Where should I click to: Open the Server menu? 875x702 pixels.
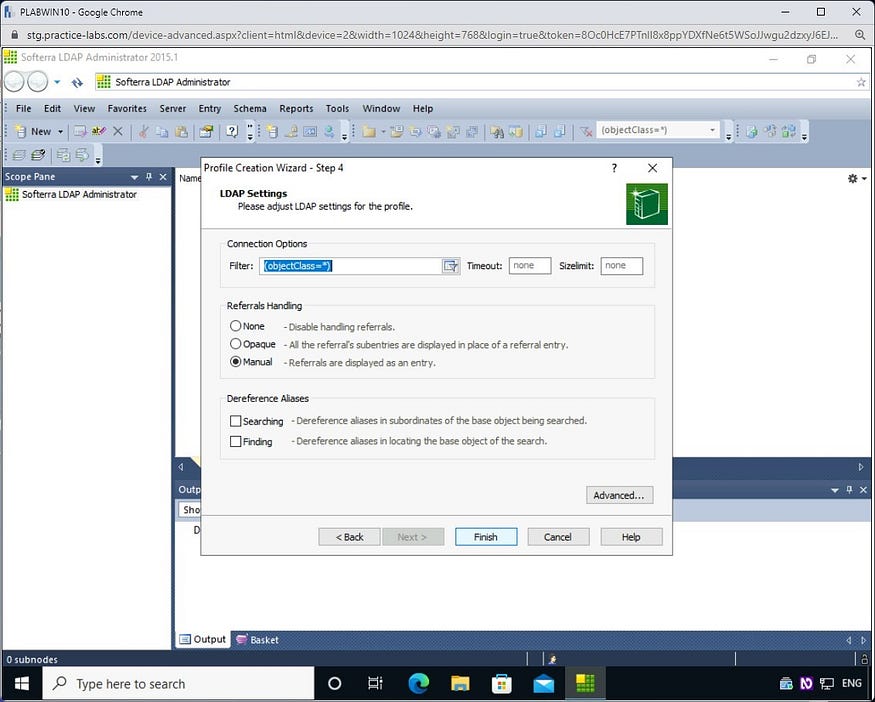pyautogui.click(x=172, y=109)
